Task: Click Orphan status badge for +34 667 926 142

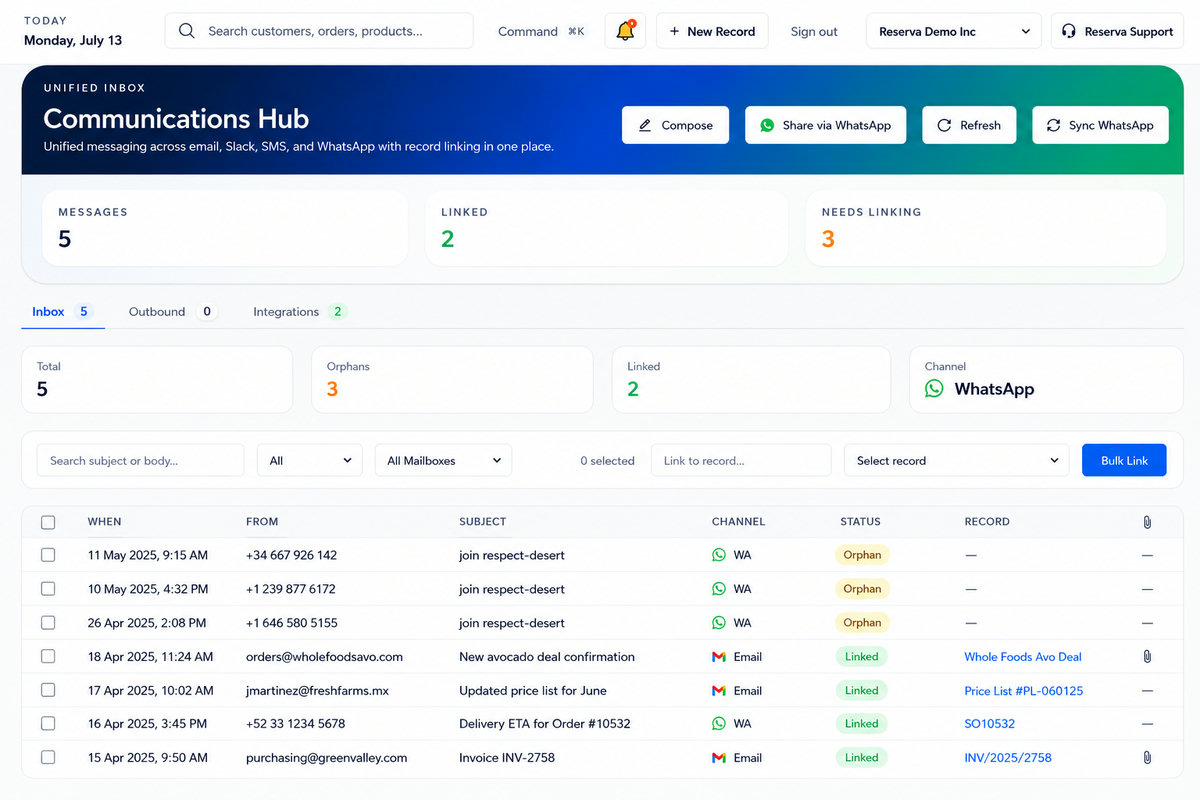Action: [x=862, y=555]
